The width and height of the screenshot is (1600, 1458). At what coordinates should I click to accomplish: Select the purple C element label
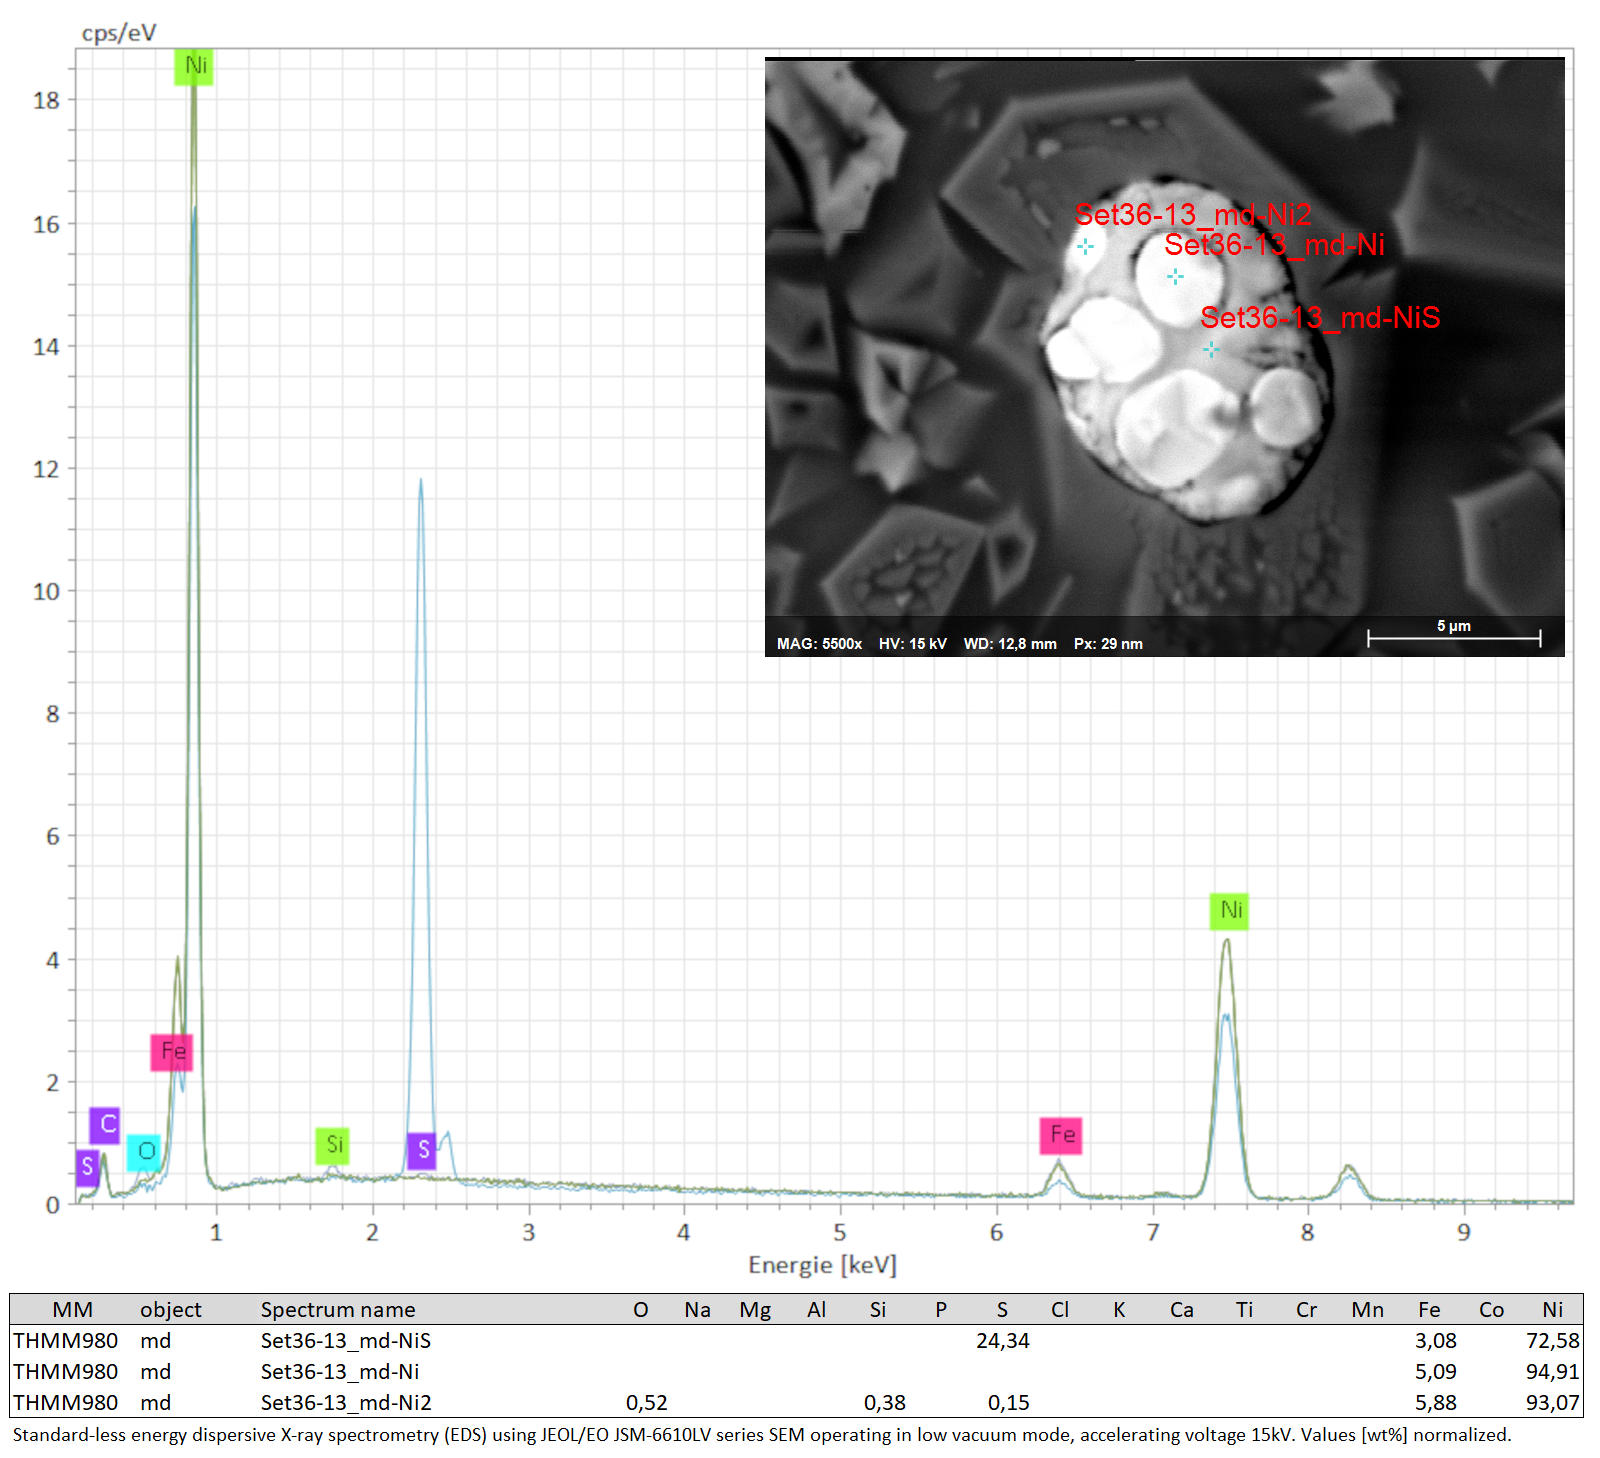point(105,1125)
